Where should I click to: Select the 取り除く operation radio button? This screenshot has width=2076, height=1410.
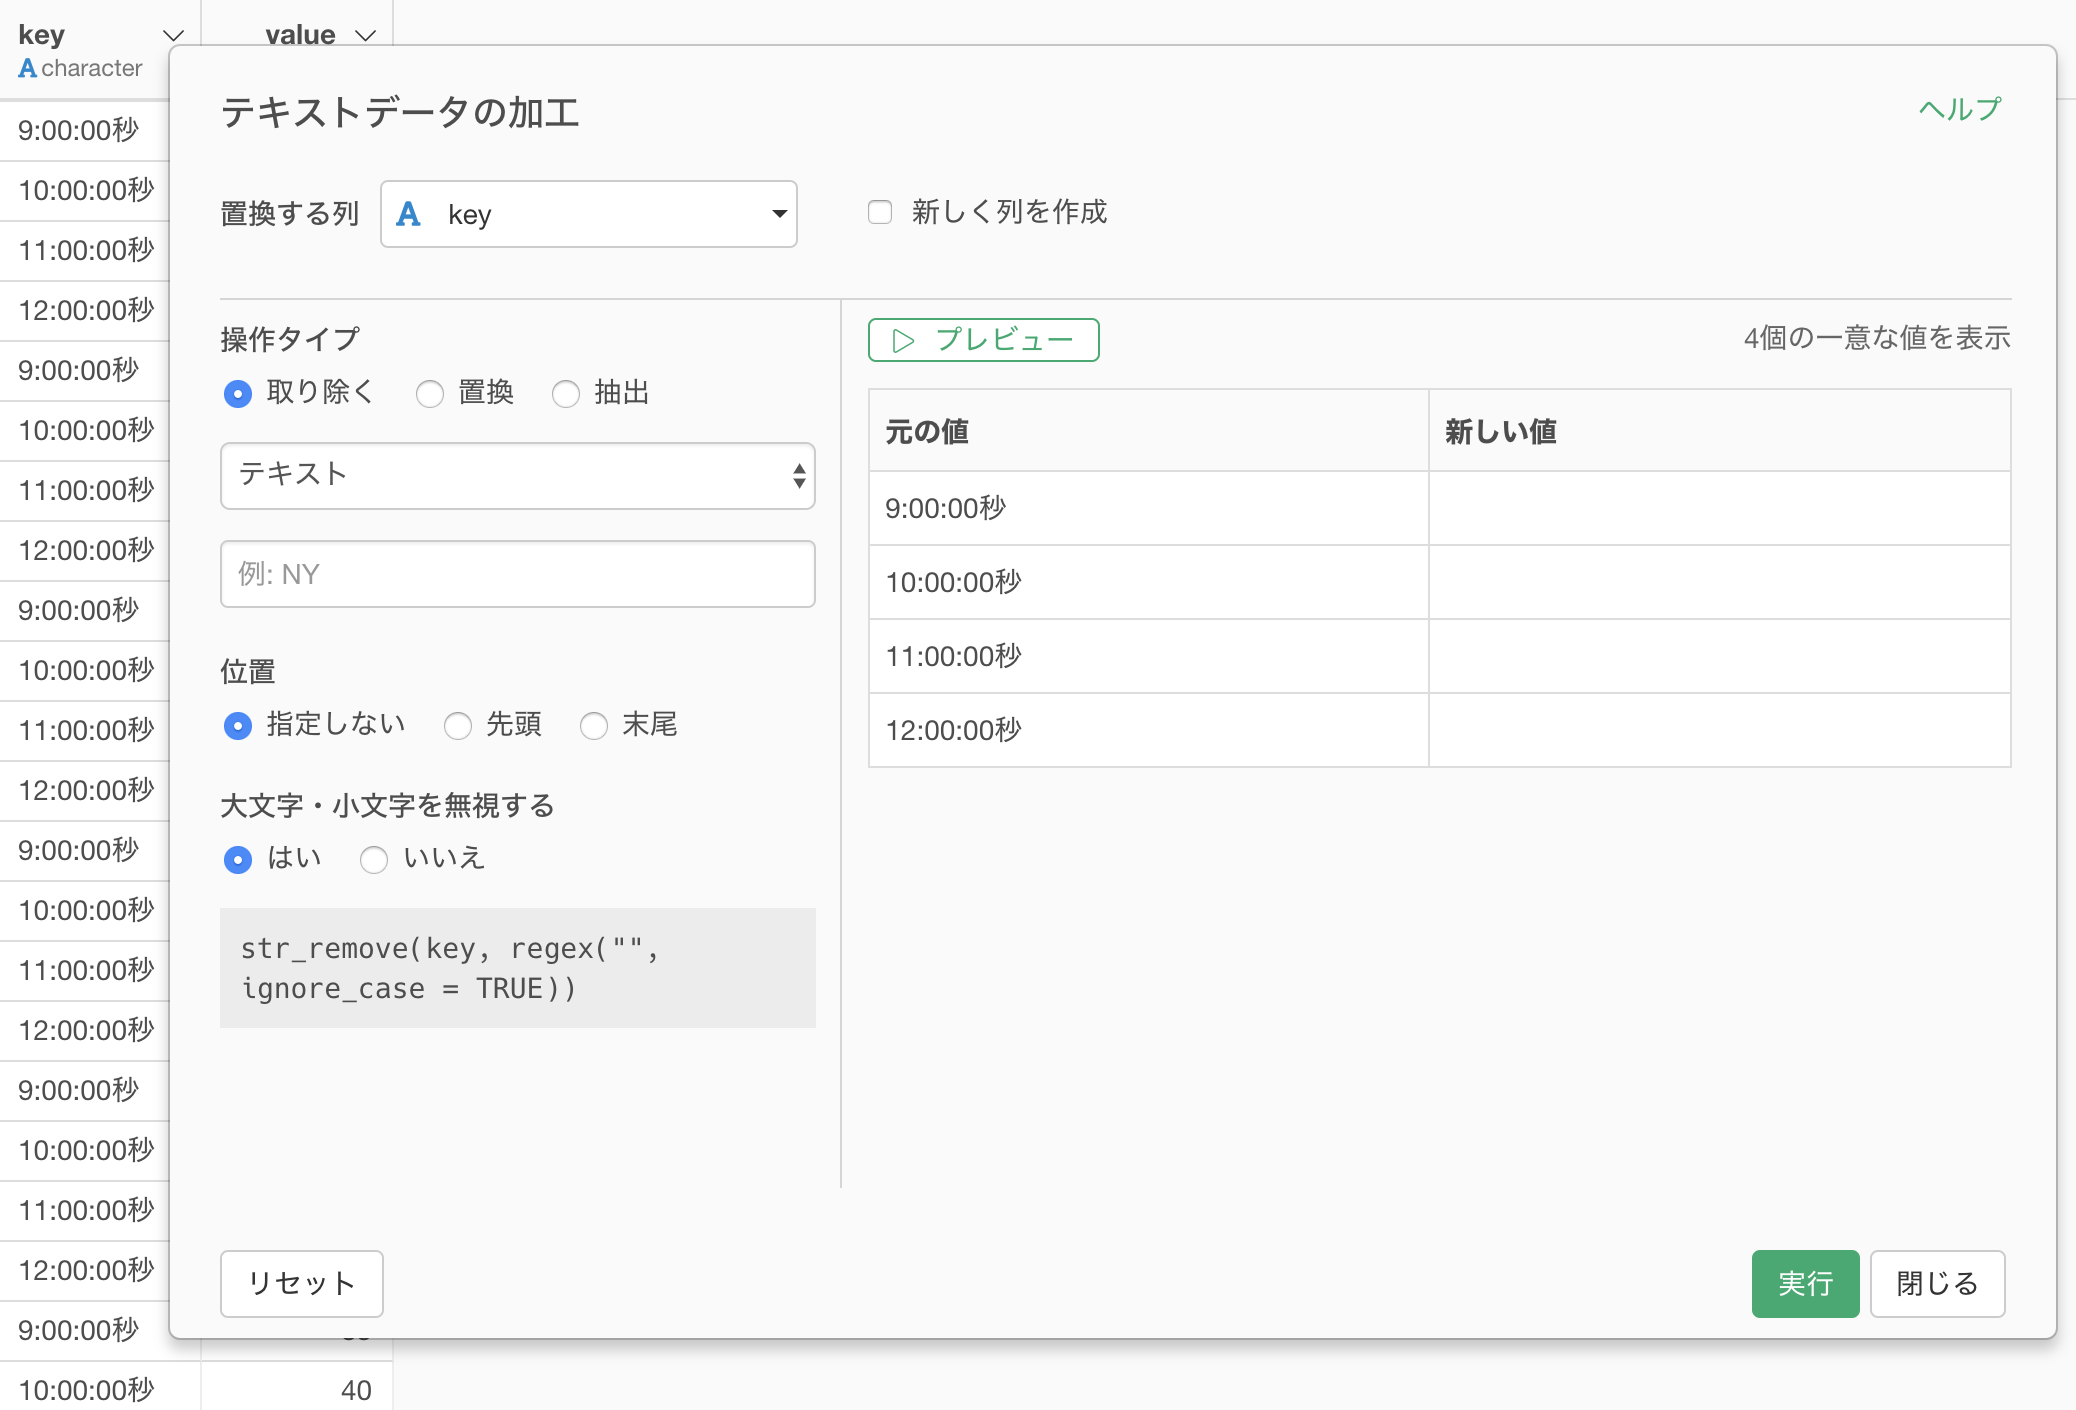tap(238, 394)
